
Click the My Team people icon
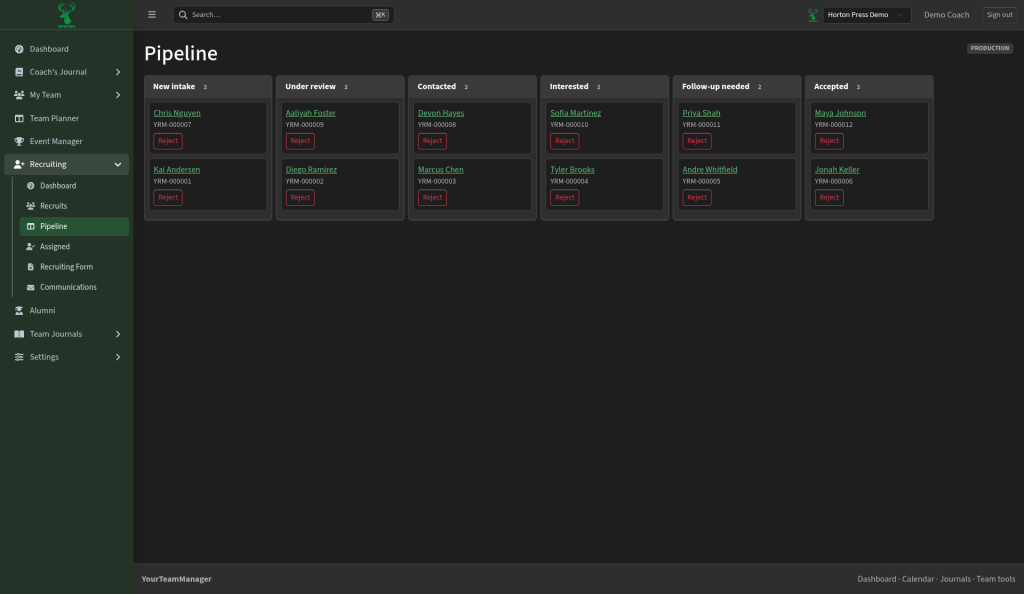19,95
